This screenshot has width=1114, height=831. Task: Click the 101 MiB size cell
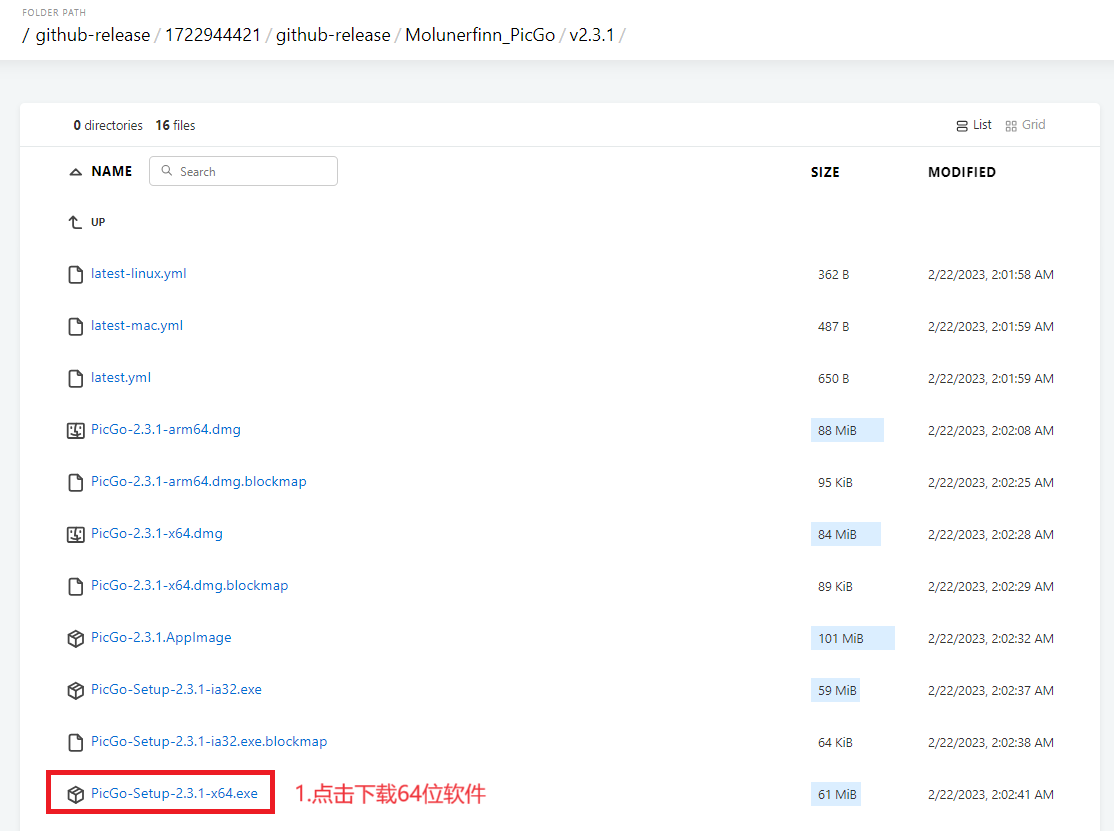point(853,638)
